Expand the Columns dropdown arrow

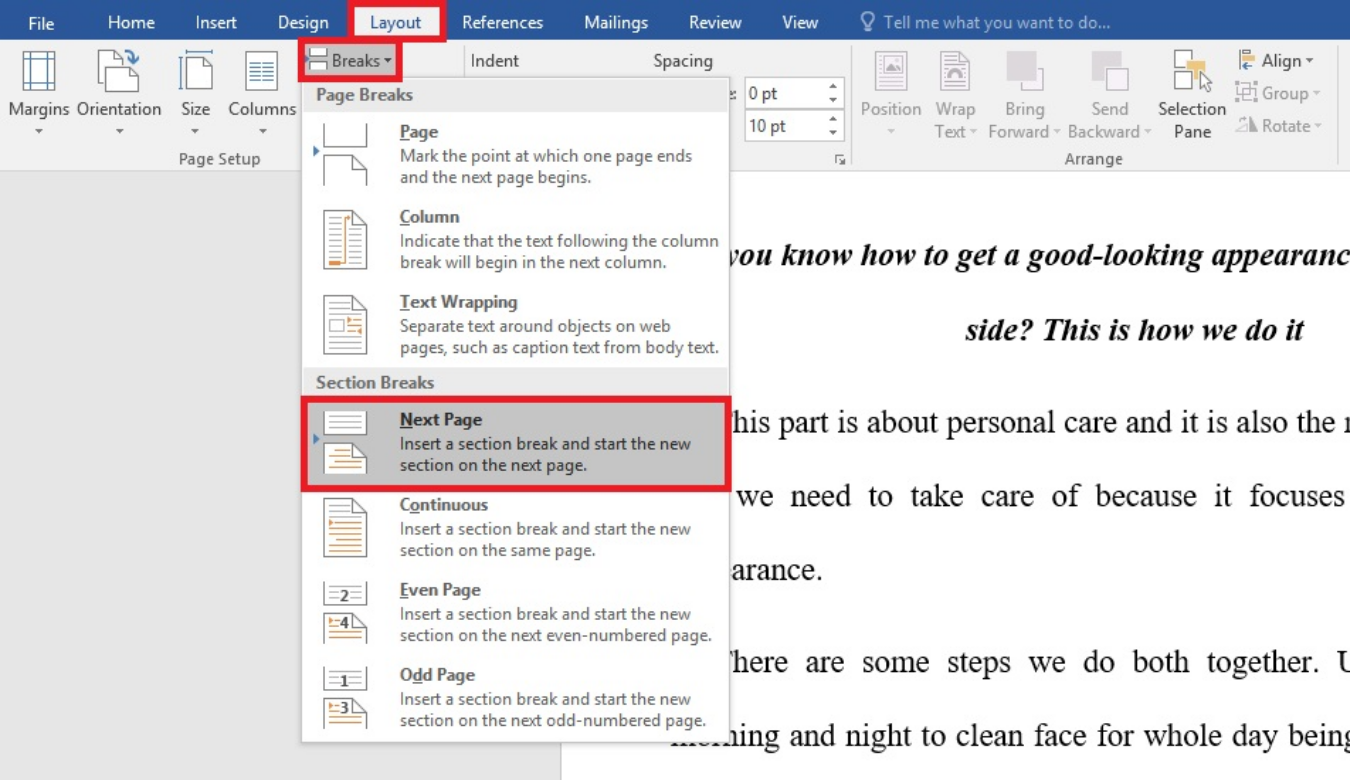point(262,132)
